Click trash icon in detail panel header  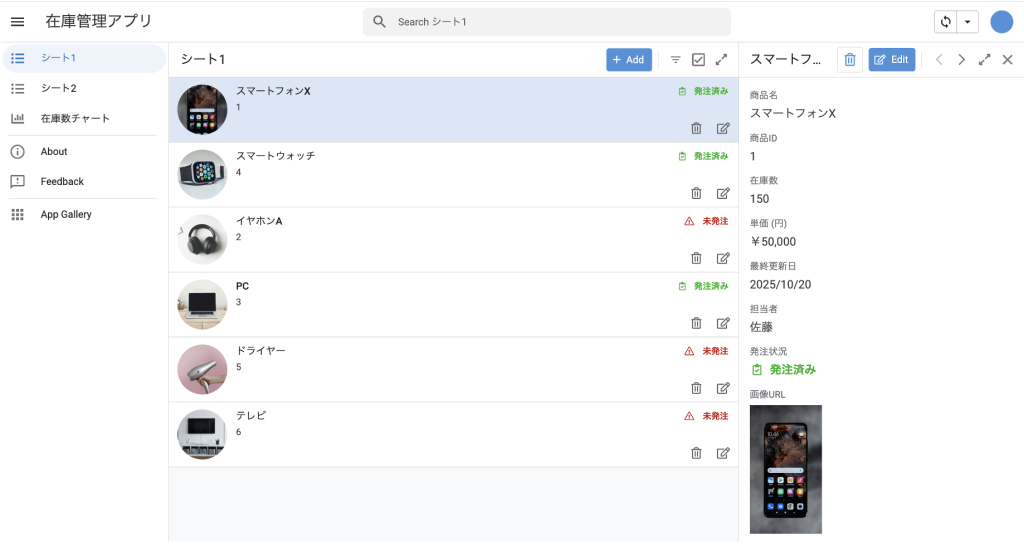(849, 60)
